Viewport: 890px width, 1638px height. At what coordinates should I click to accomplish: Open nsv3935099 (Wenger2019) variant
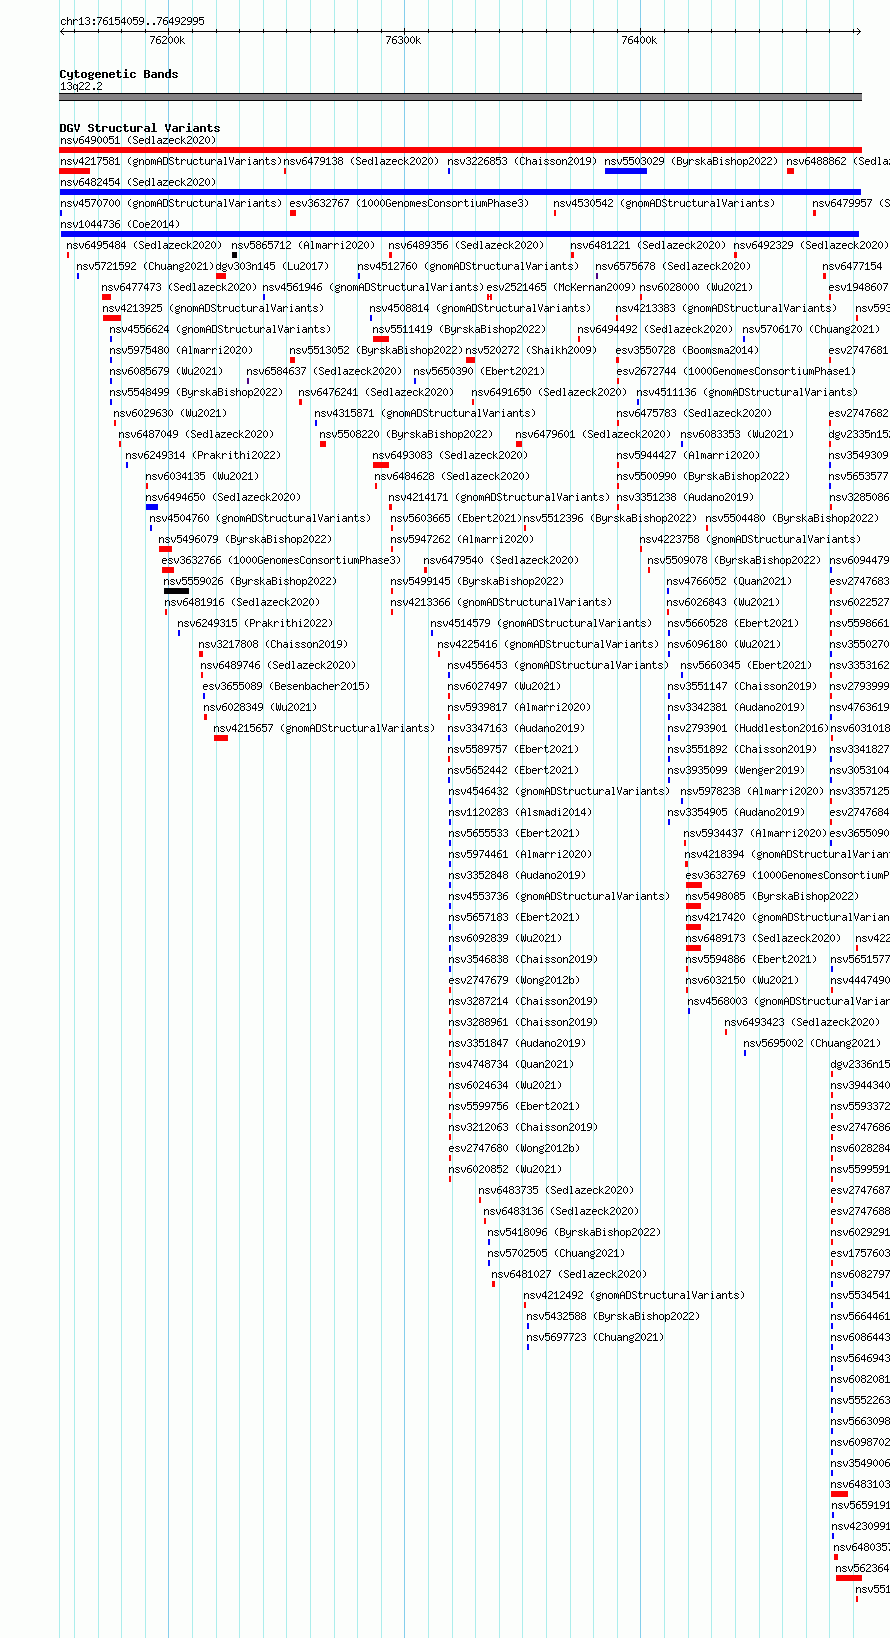point(736,771)
